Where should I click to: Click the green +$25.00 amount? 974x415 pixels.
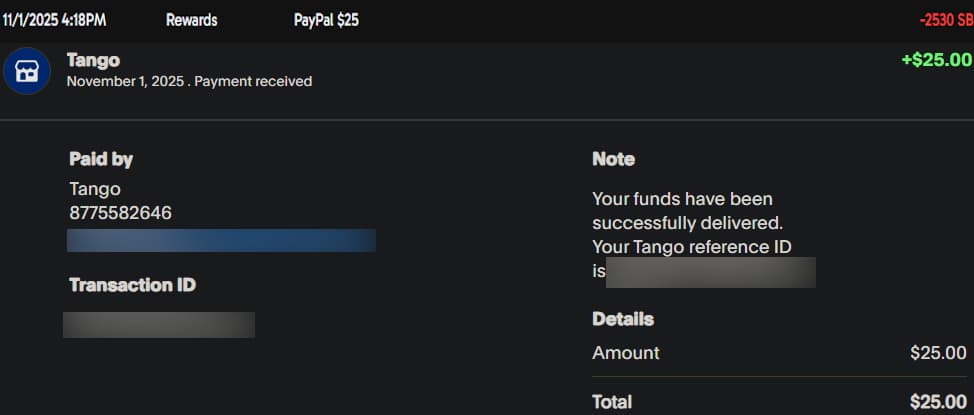(x=936, y=60)
